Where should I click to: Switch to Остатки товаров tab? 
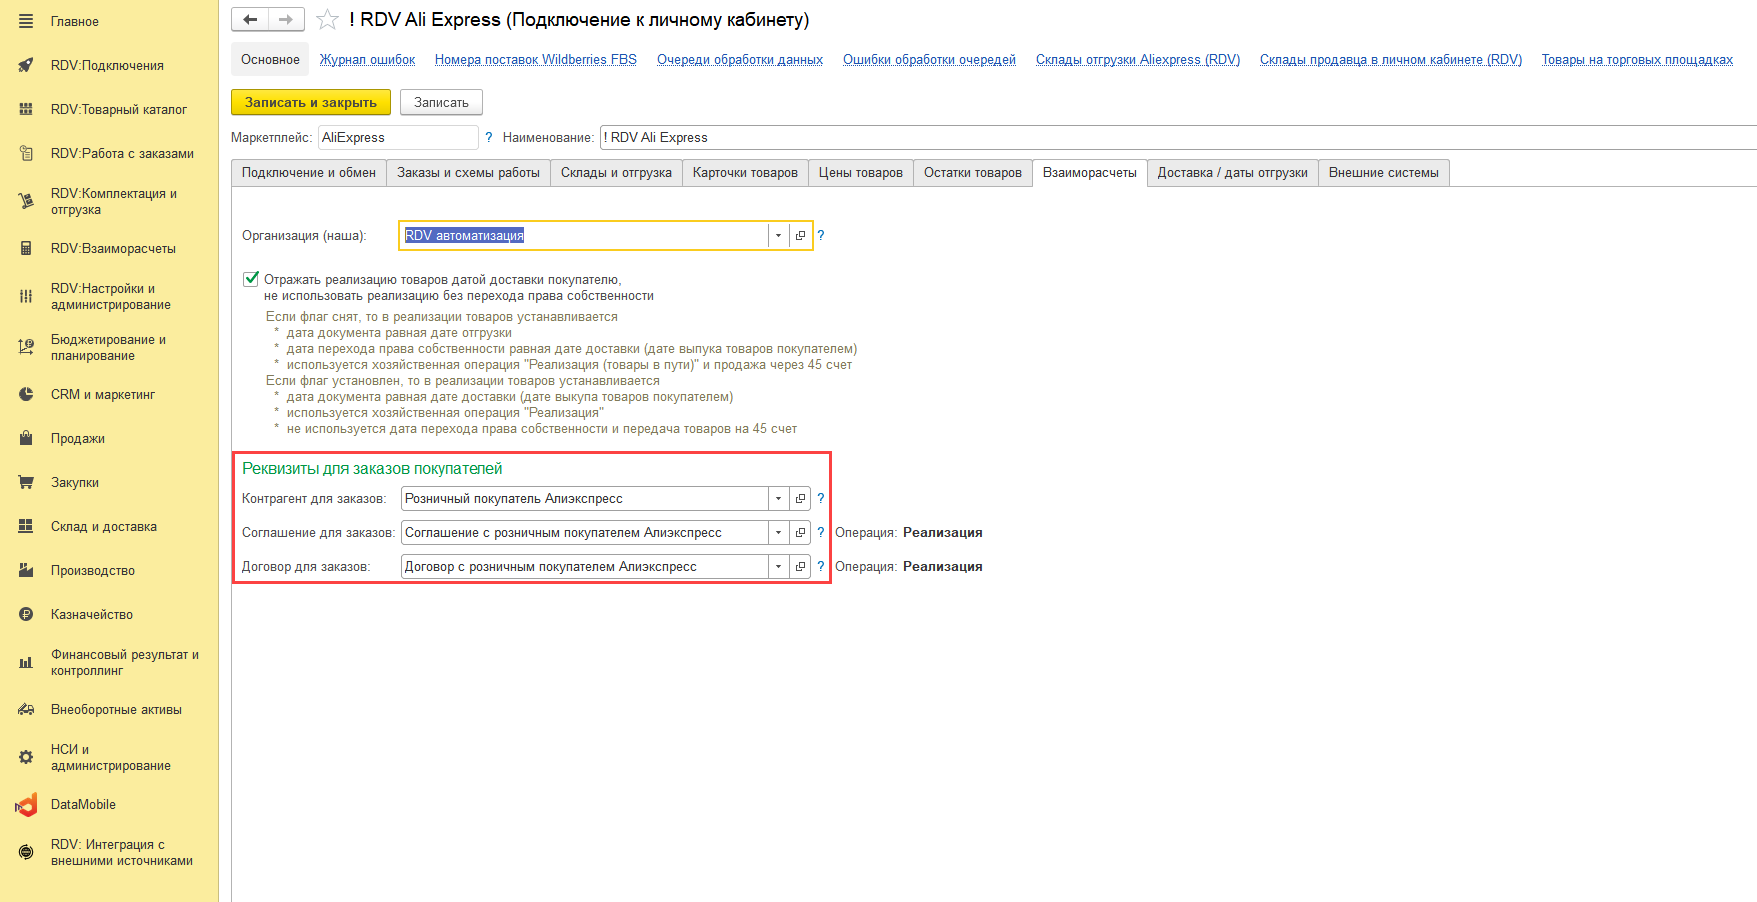[x=973, y=173]
